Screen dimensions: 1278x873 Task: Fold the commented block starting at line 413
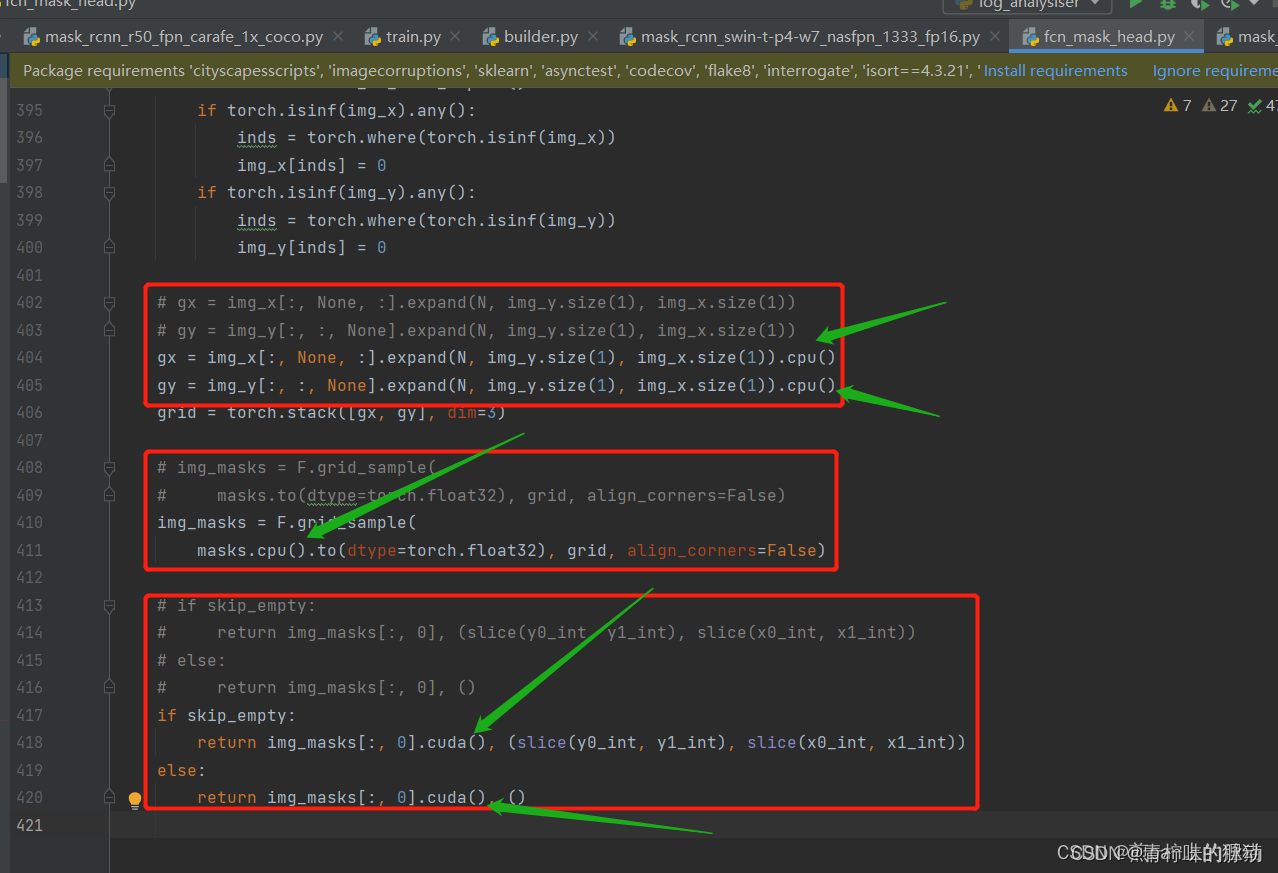click(110, 605)
